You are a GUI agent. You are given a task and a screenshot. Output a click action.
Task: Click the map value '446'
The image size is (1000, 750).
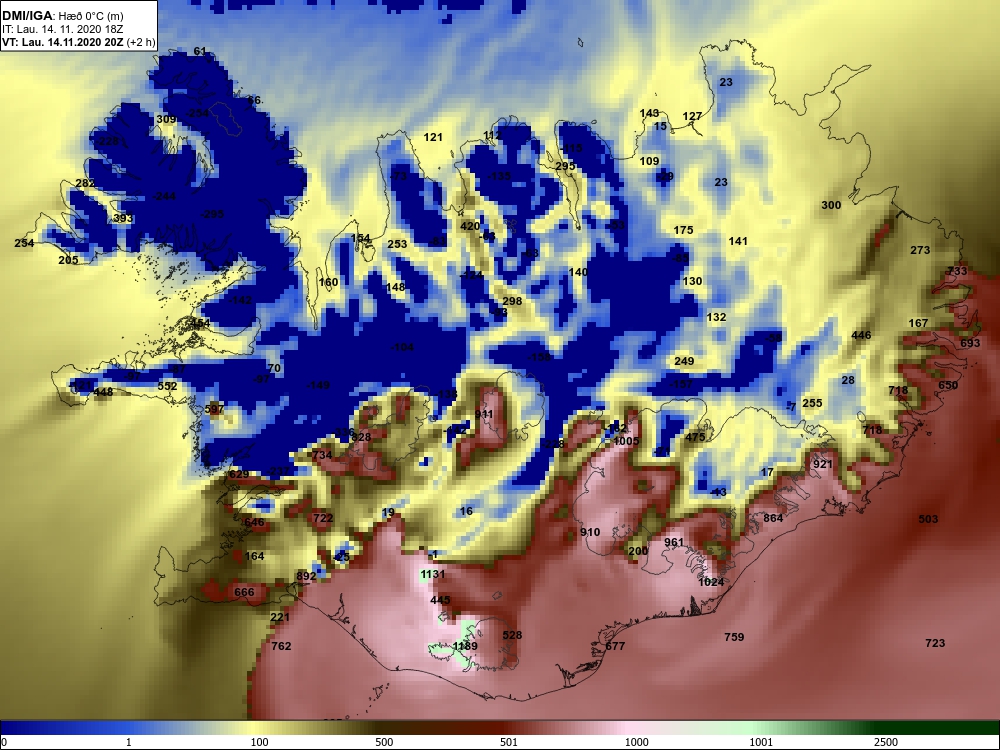(x=861, y=335)
